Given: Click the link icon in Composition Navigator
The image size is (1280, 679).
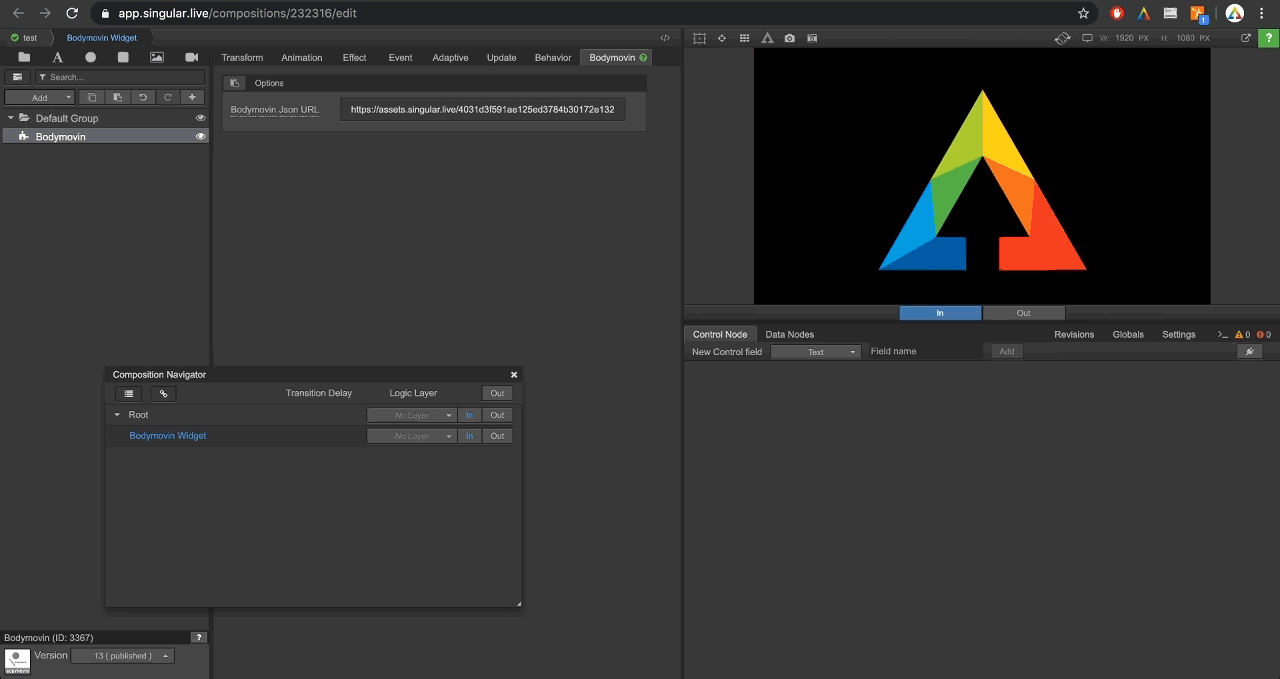Looking at the screenshot, I should pos(164,394).
